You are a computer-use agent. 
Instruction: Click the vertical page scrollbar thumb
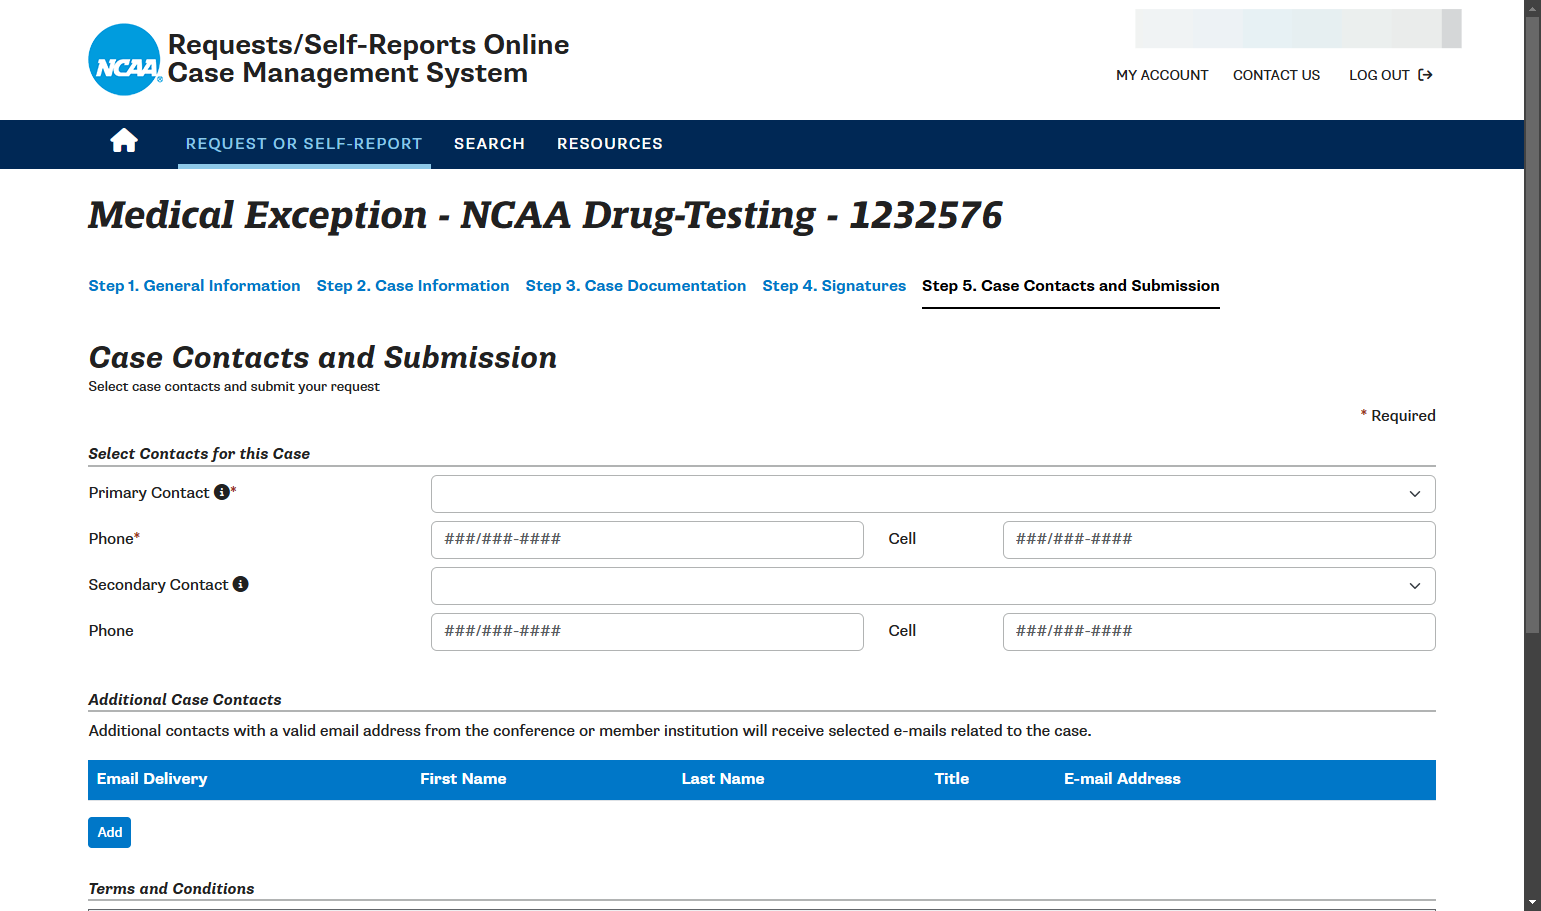click(1532, 325)
